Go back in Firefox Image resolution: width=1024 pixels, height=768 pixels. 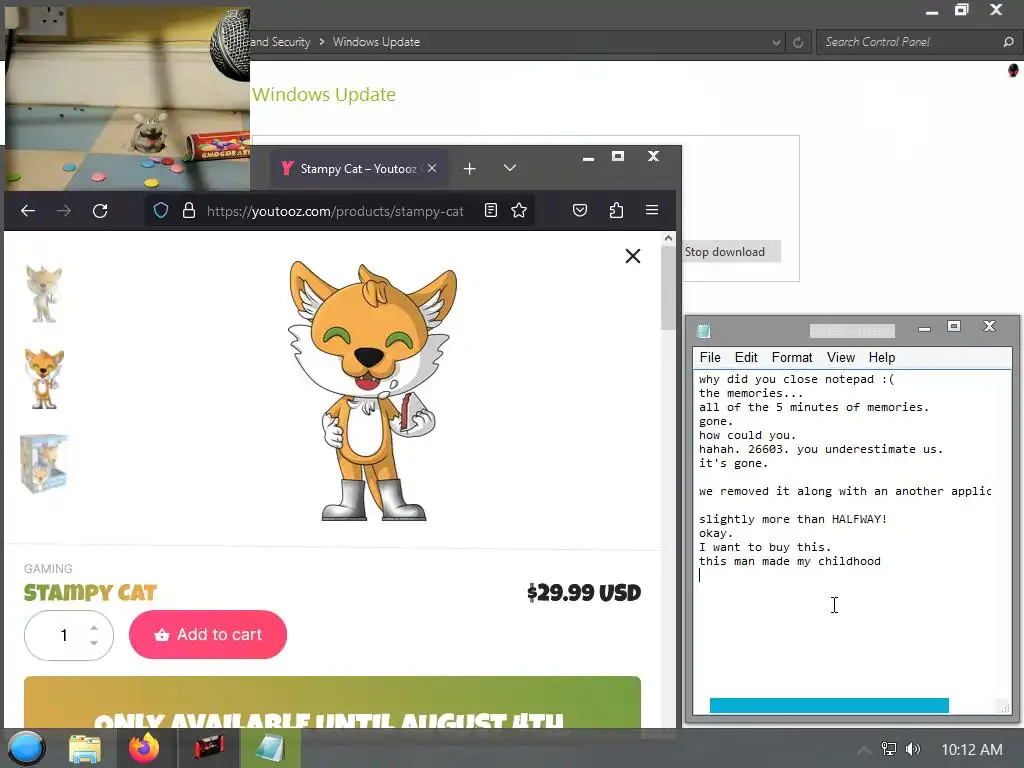click(x=27, y=210)
